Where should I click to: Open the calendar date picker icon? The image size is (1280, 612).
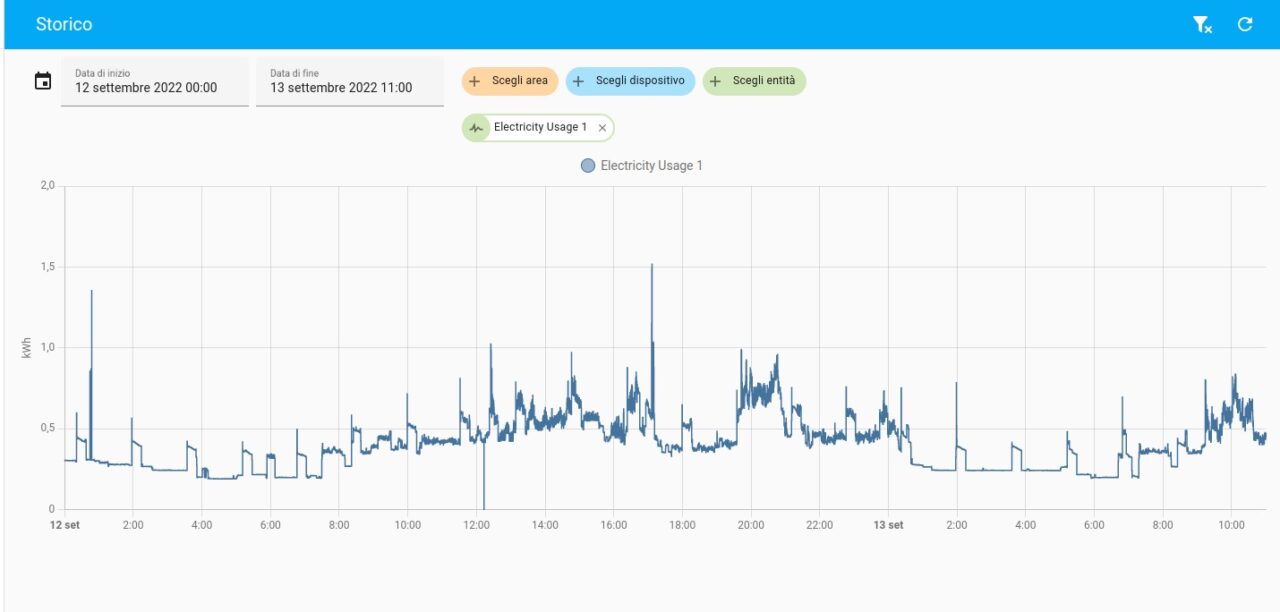tap(43, 81)
